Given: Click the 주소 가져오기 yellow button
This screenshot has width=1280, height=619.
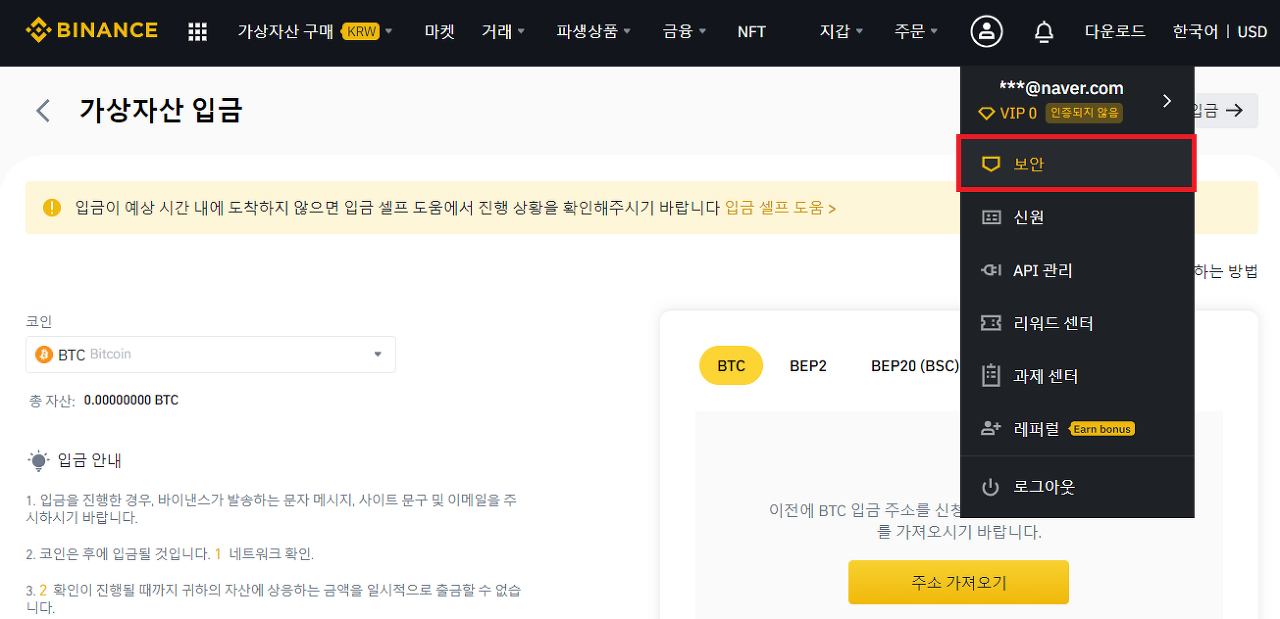Looking at the screenshot, I should pos(958,581).
